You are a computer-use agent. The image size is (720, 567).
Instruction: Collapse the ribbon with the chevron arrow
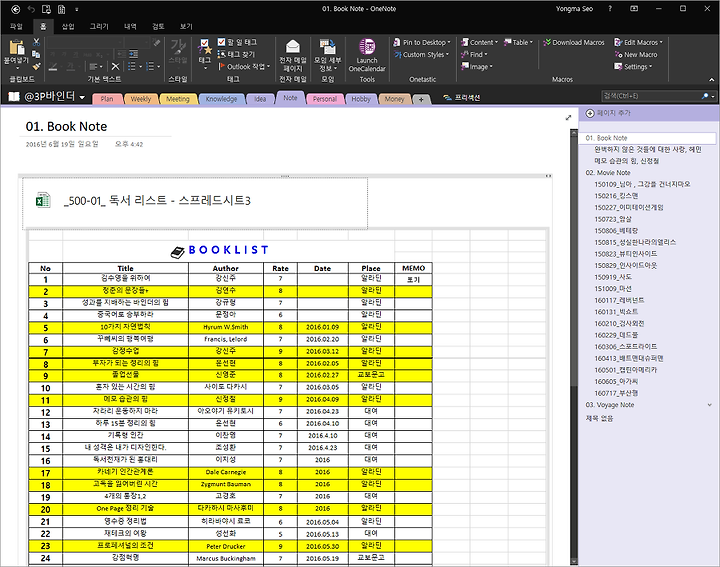pyautogui.click(x=711, y=79)
